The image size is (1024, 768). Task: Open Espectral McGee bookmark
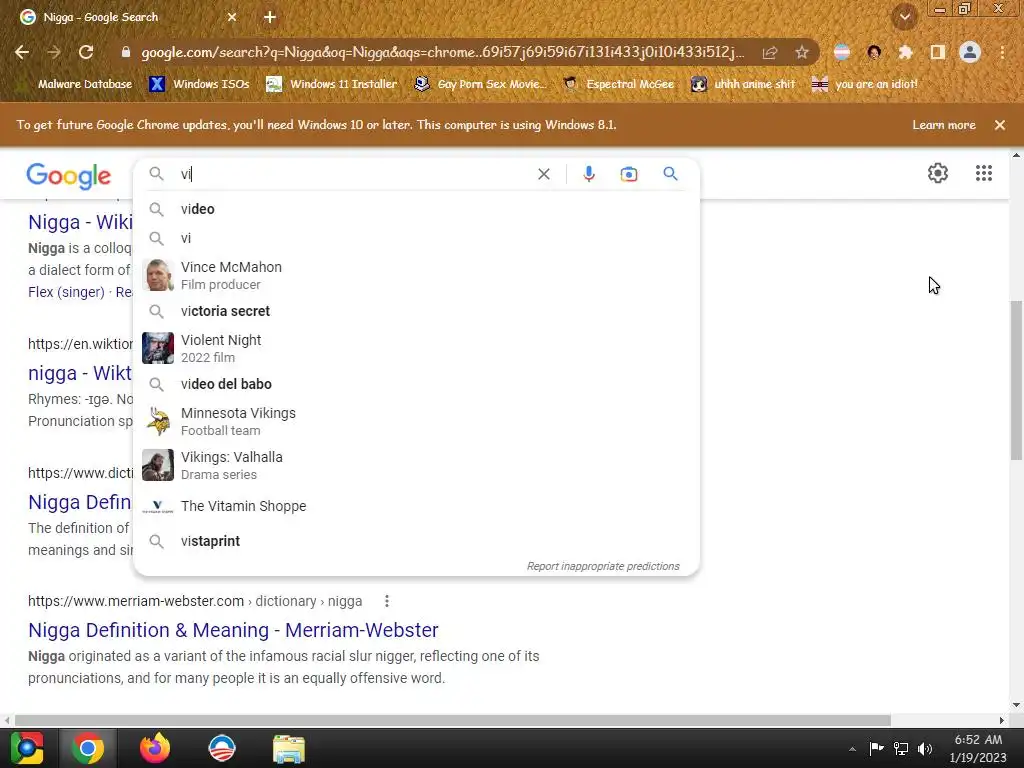tap(619, 84)
